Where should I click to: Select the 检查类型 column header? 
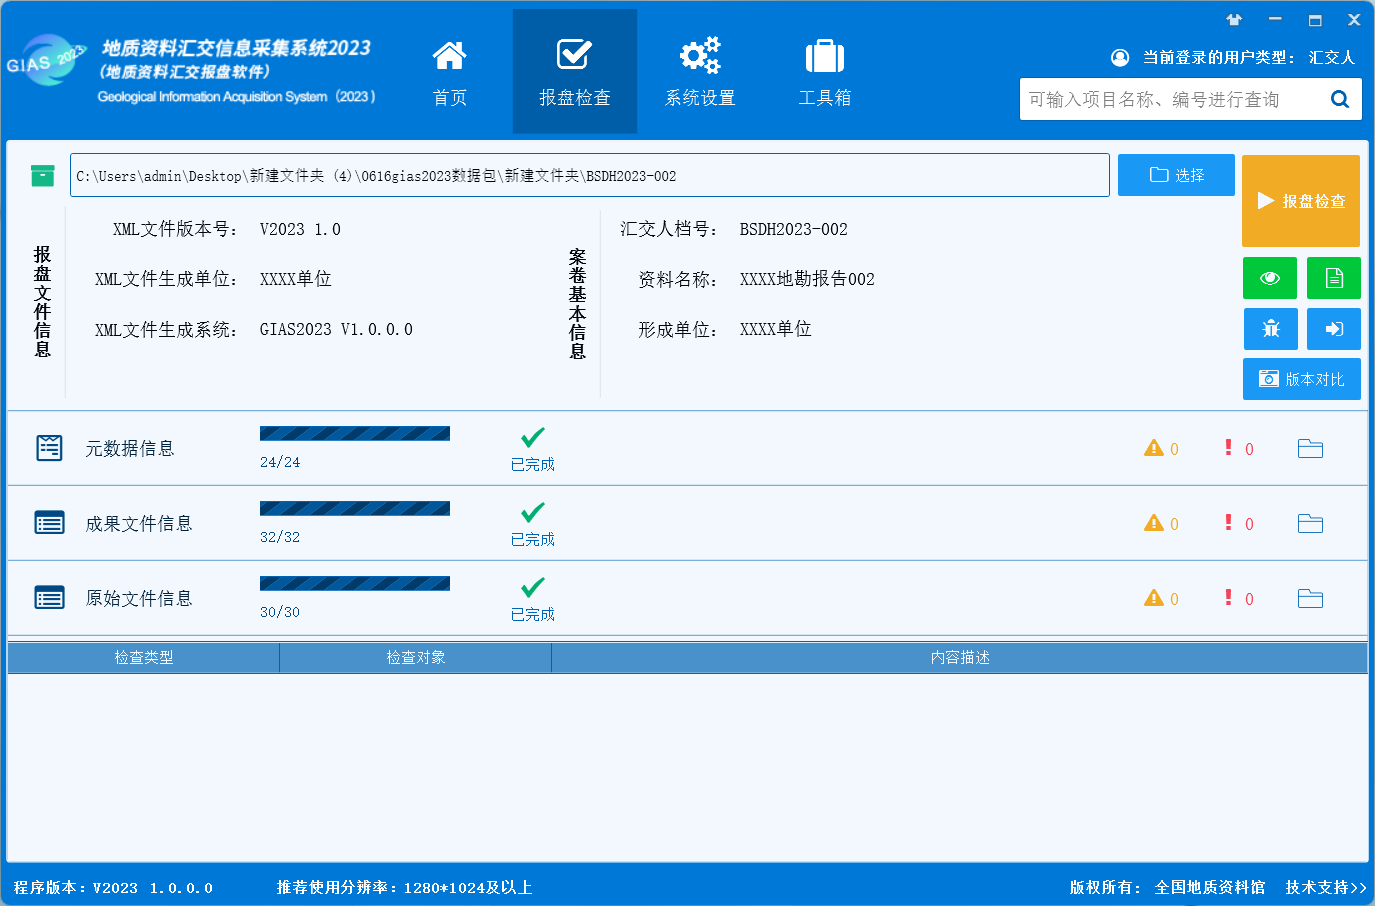[144, 657]
